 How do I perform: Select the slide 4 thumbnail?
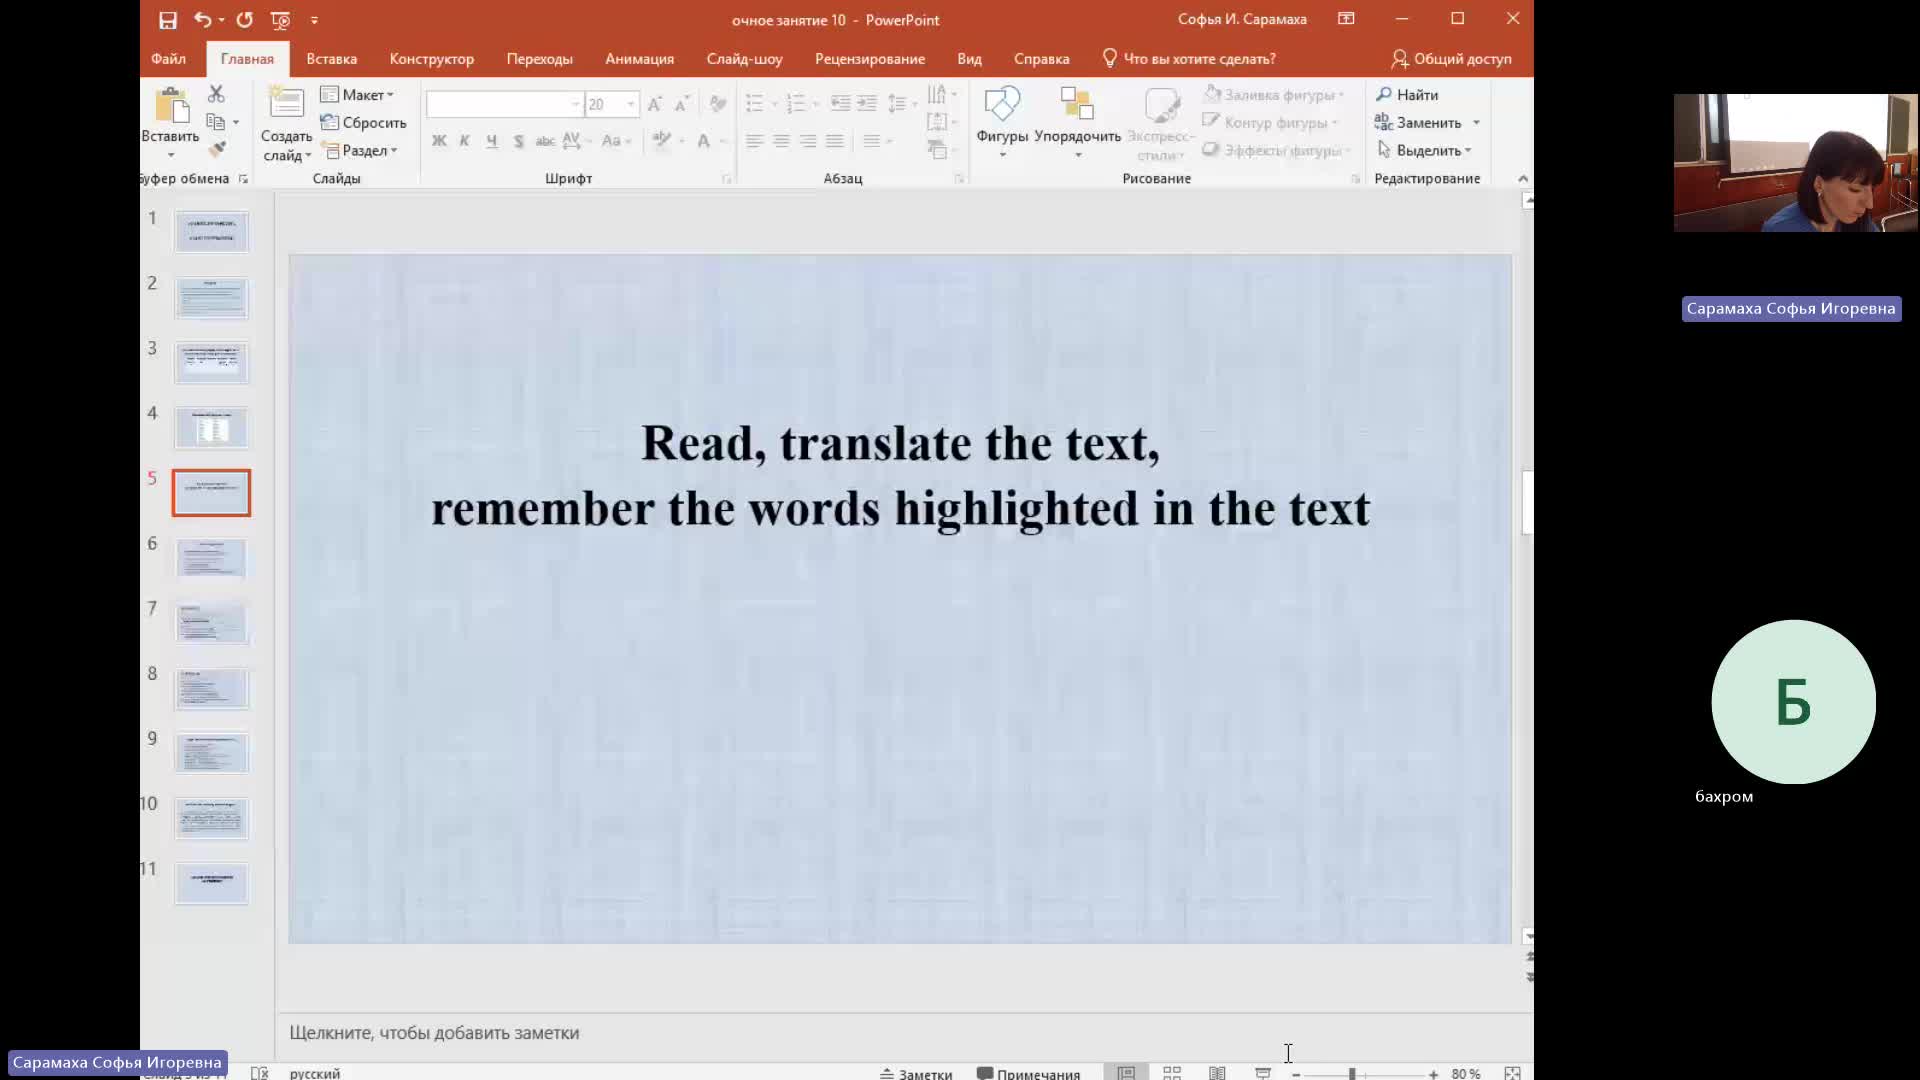click(211, 428)
